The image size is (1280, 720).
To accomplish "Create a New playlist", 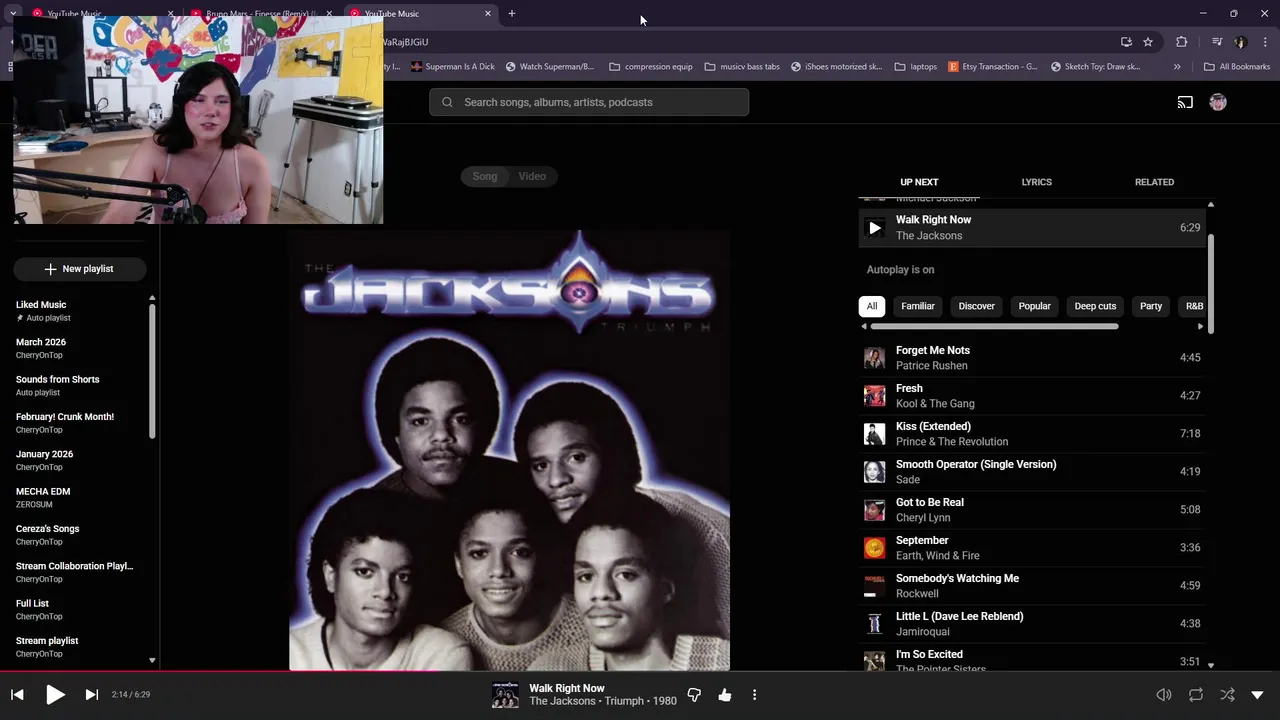I will [x=80, y=269].
